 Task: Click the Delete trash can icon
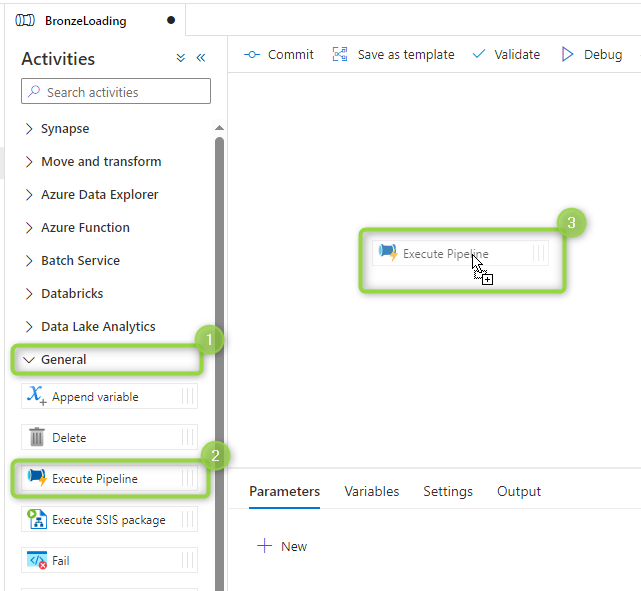[x=37, y=437]
